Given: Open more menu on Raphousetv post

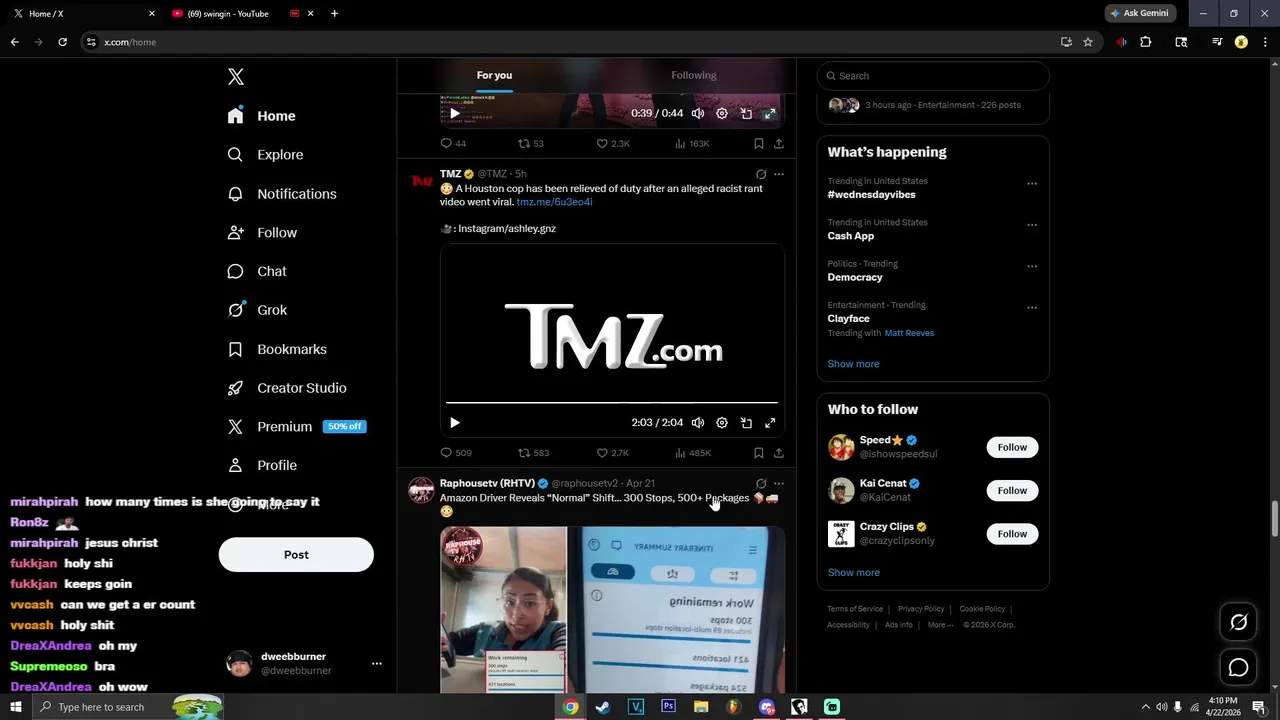Looking at the screenshot, I should click(779, 483).
